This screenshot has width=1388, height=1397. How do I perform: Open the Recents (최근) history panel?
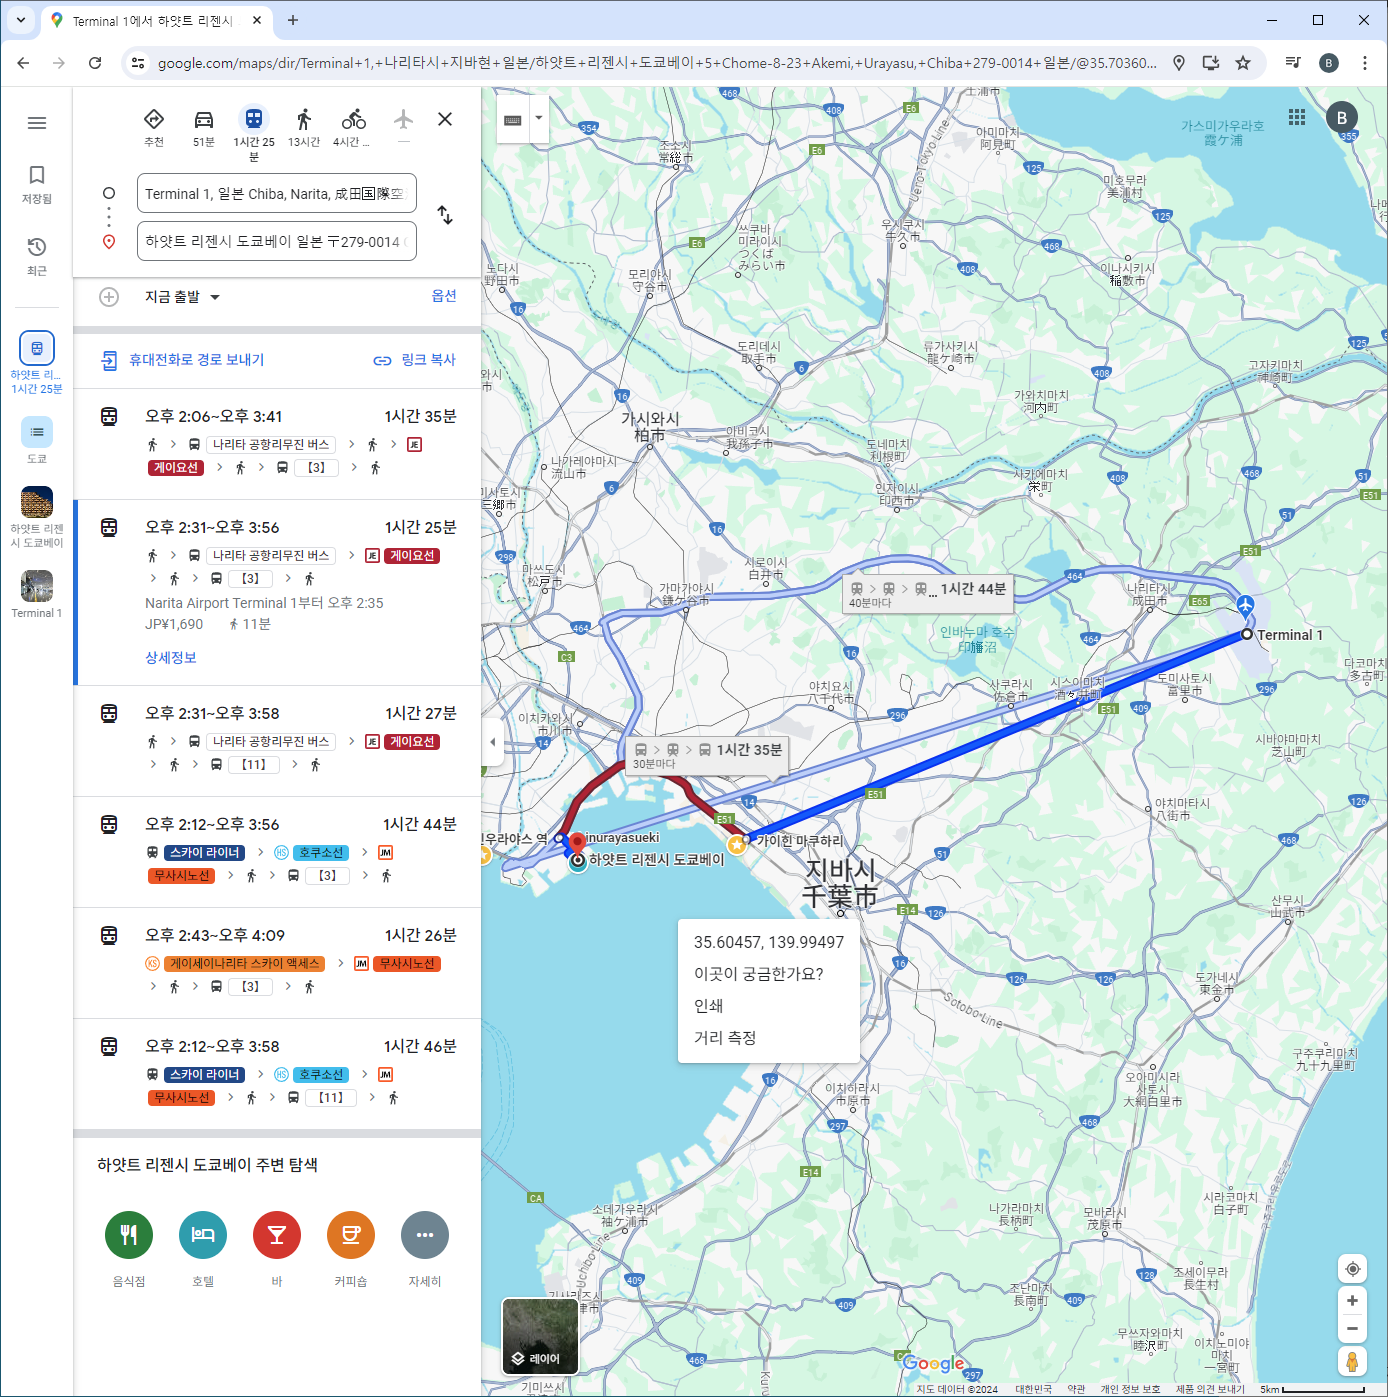pyautogui.click(x=37, y=257)
